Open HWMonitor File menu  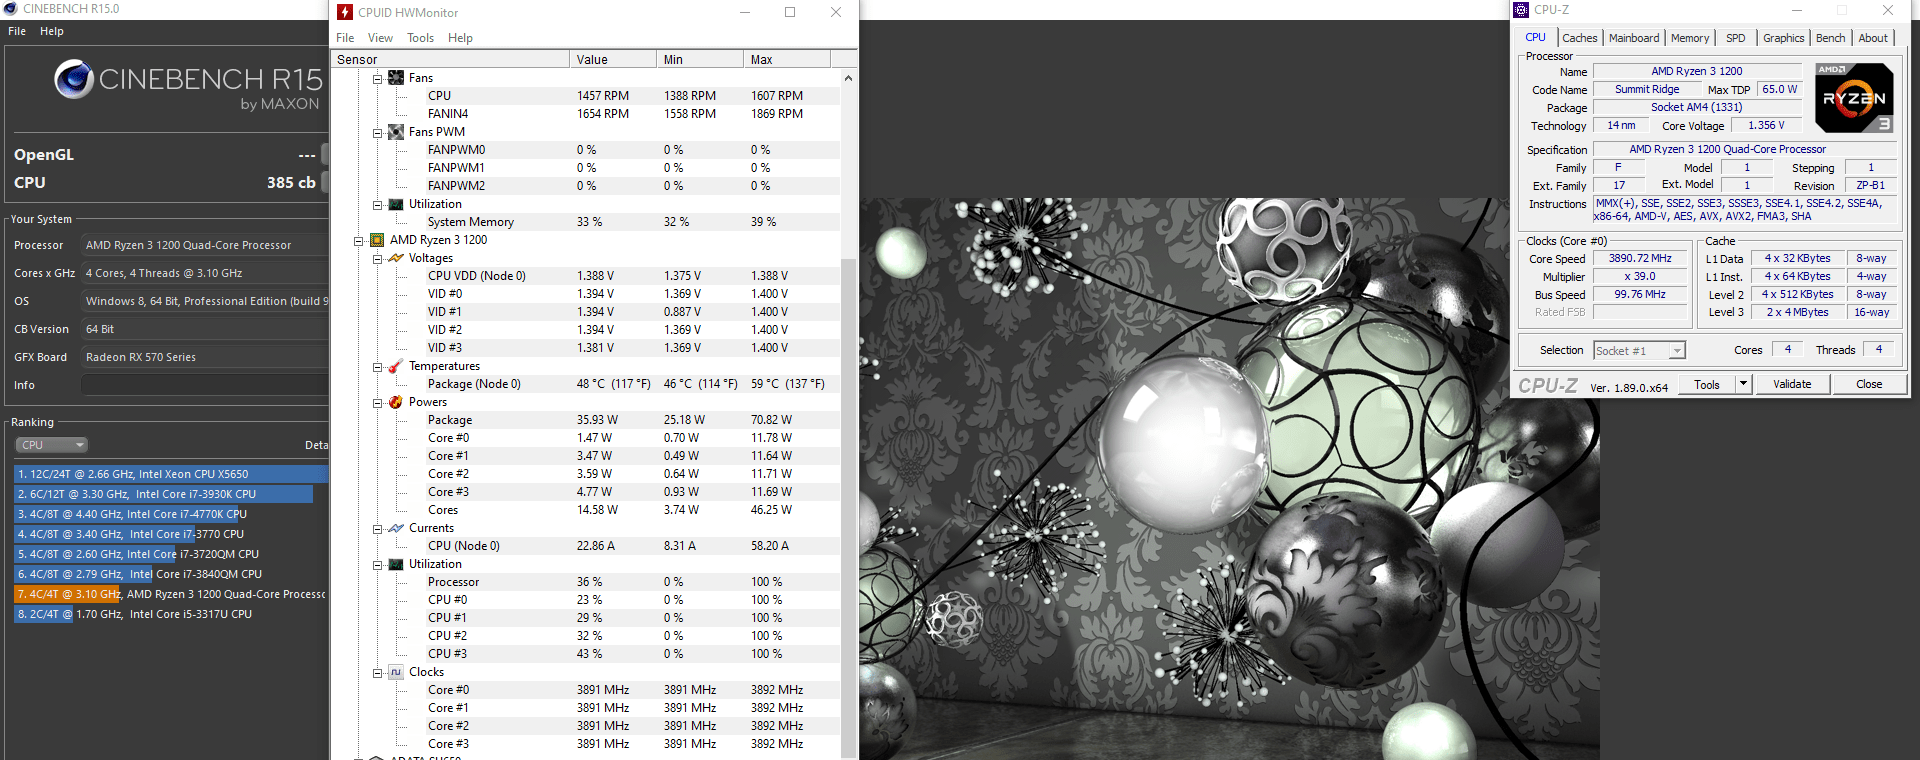345,38
